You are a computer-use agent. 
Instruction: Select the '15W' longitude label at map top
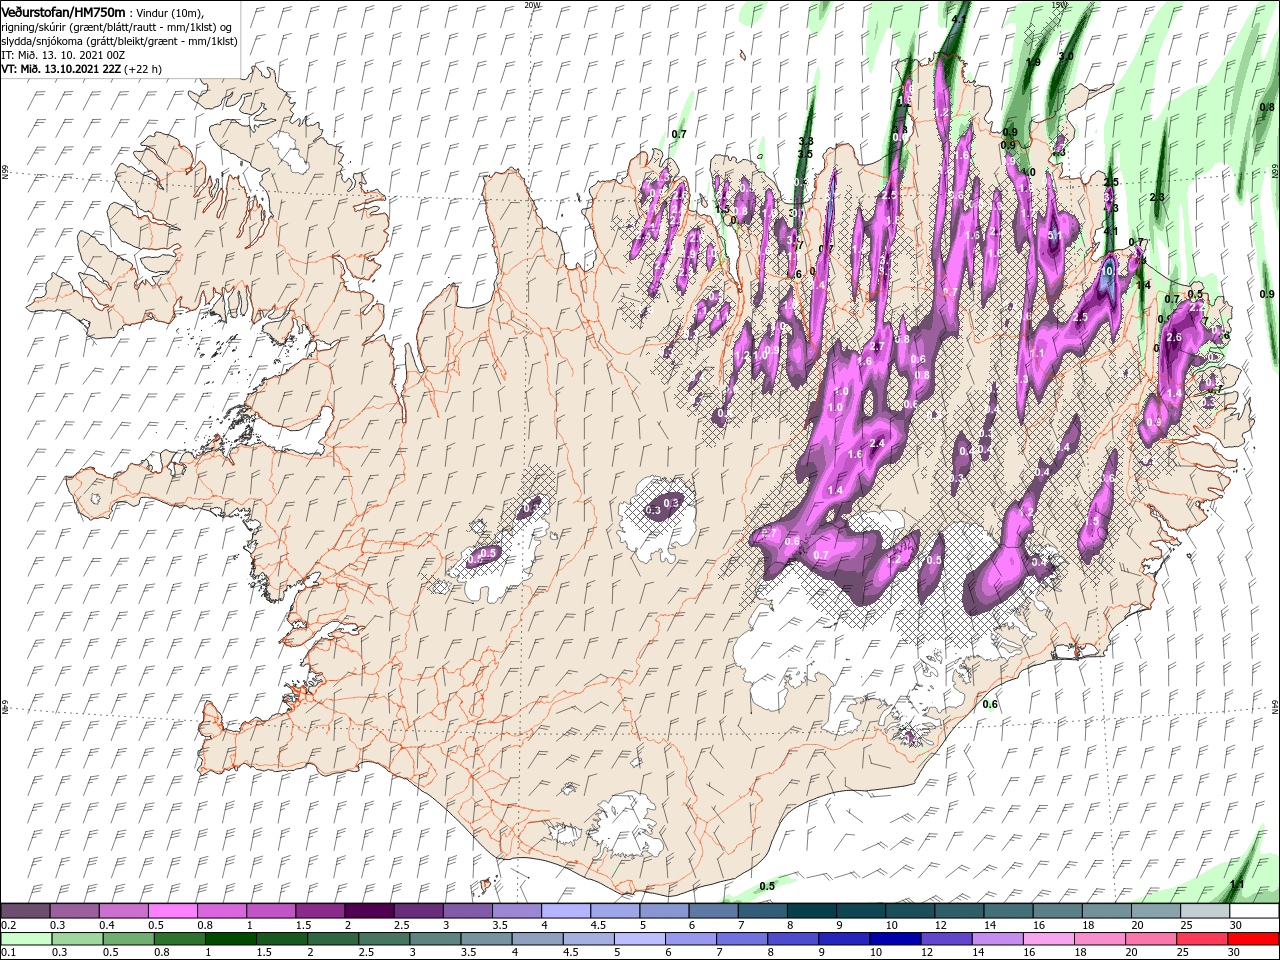1060,5
